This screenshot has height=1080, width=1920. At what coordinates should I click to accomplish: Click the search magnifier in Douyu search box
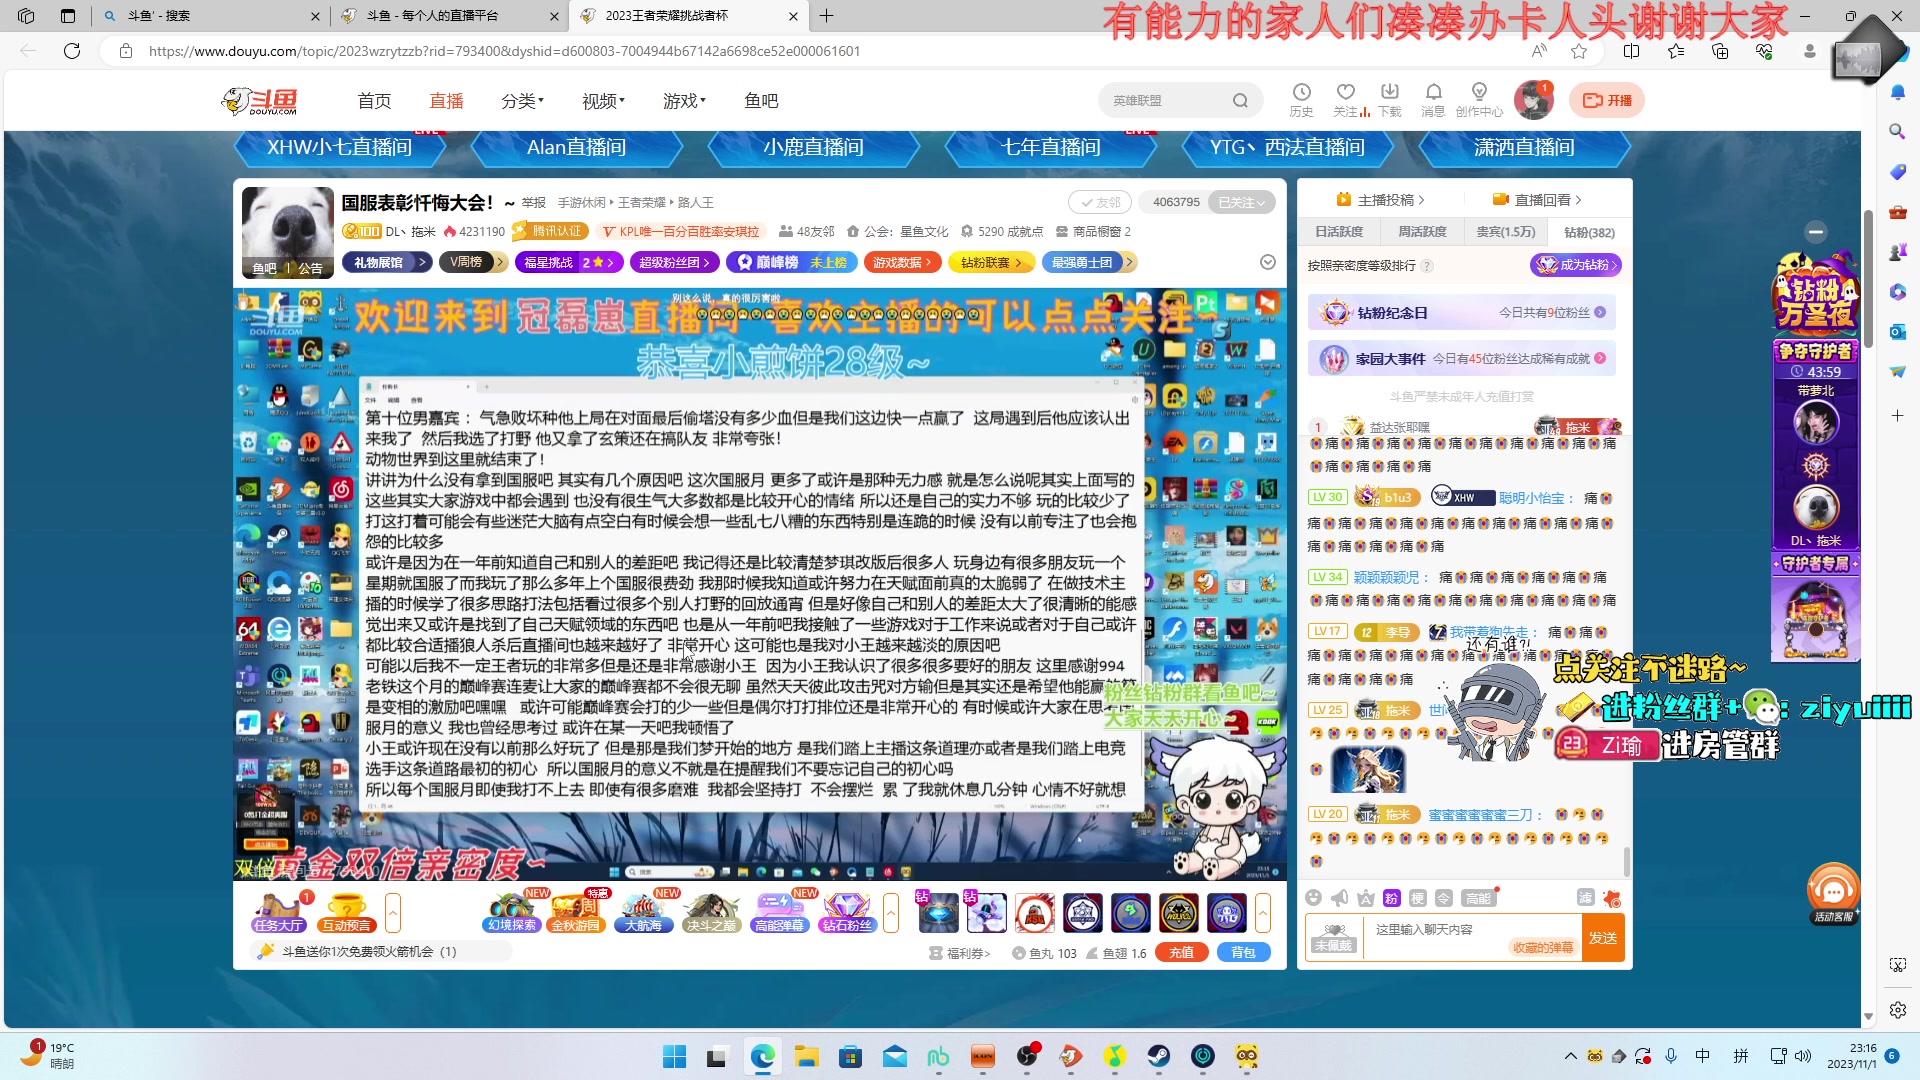click(x=1240, y=100)
